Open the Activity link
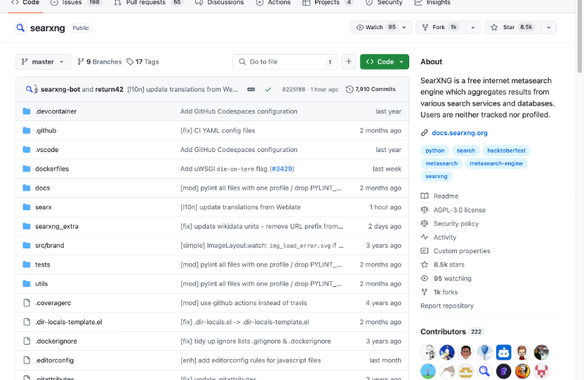584x380 pixels. [438, 237]
